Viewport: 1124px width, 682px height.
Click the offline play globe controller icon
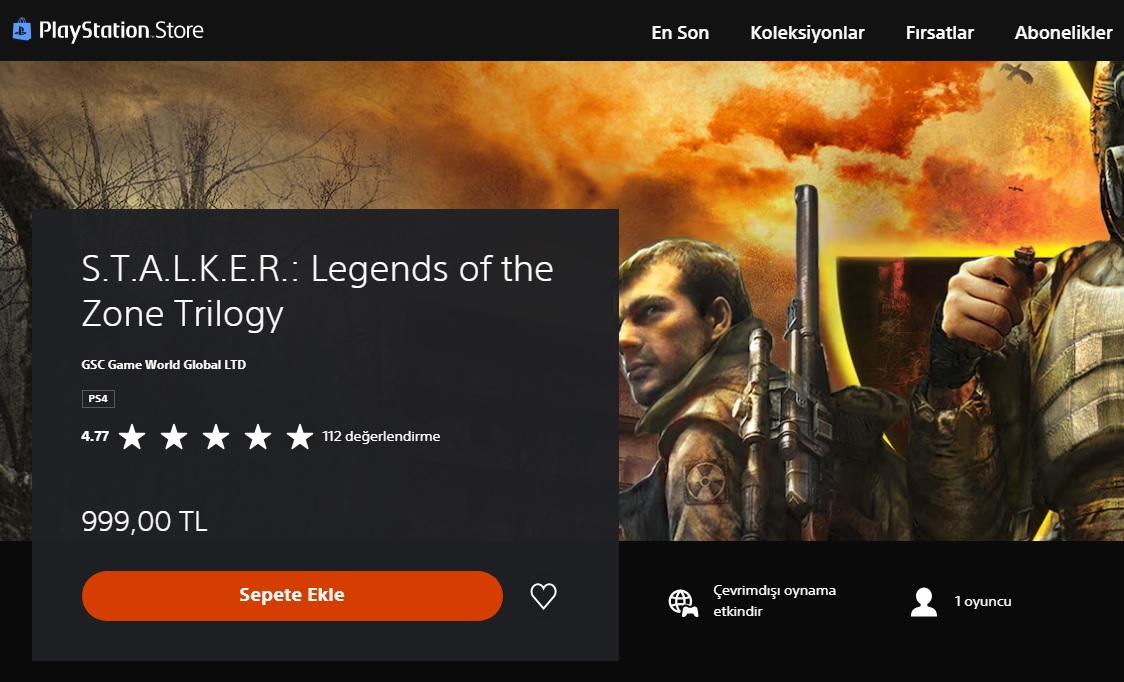683,603
